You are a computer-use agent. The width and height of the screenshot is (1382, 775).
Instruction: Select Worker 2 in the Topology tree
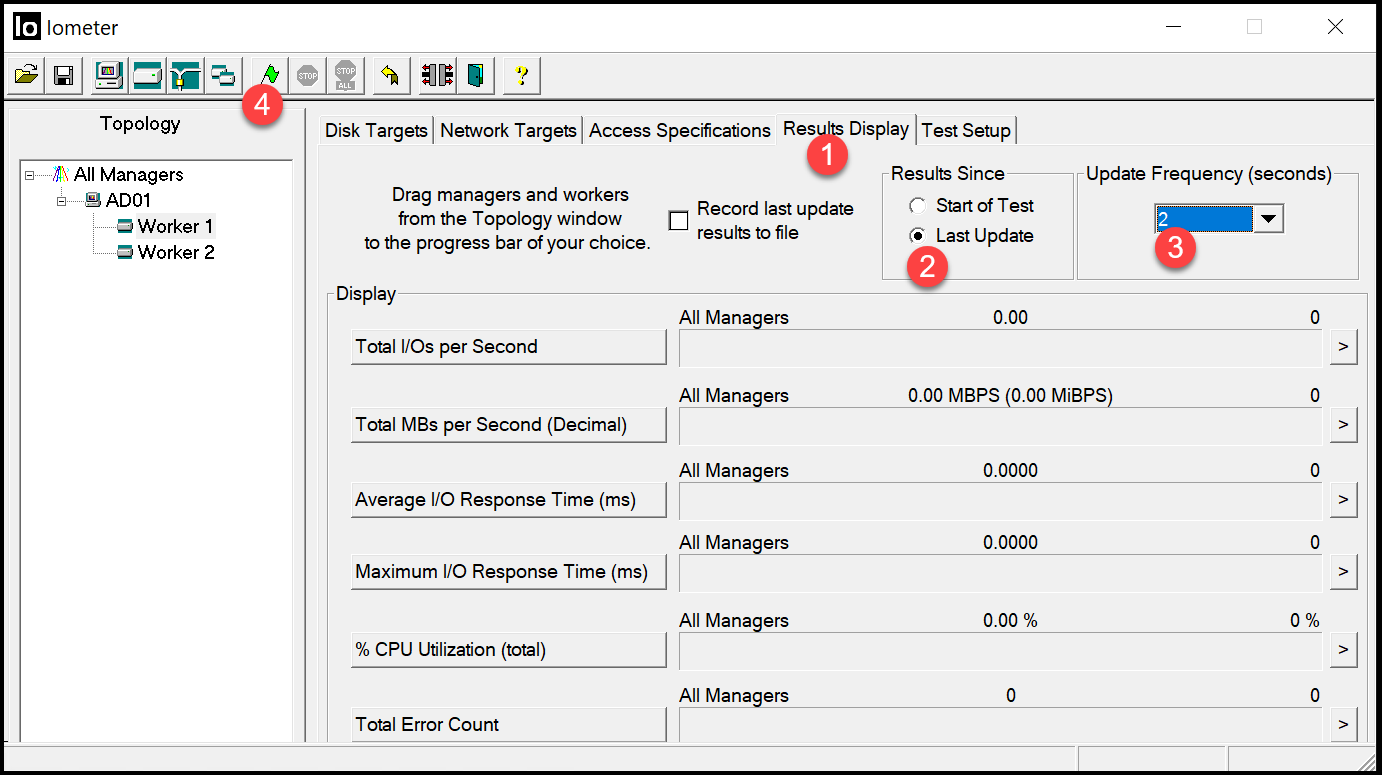175,252
